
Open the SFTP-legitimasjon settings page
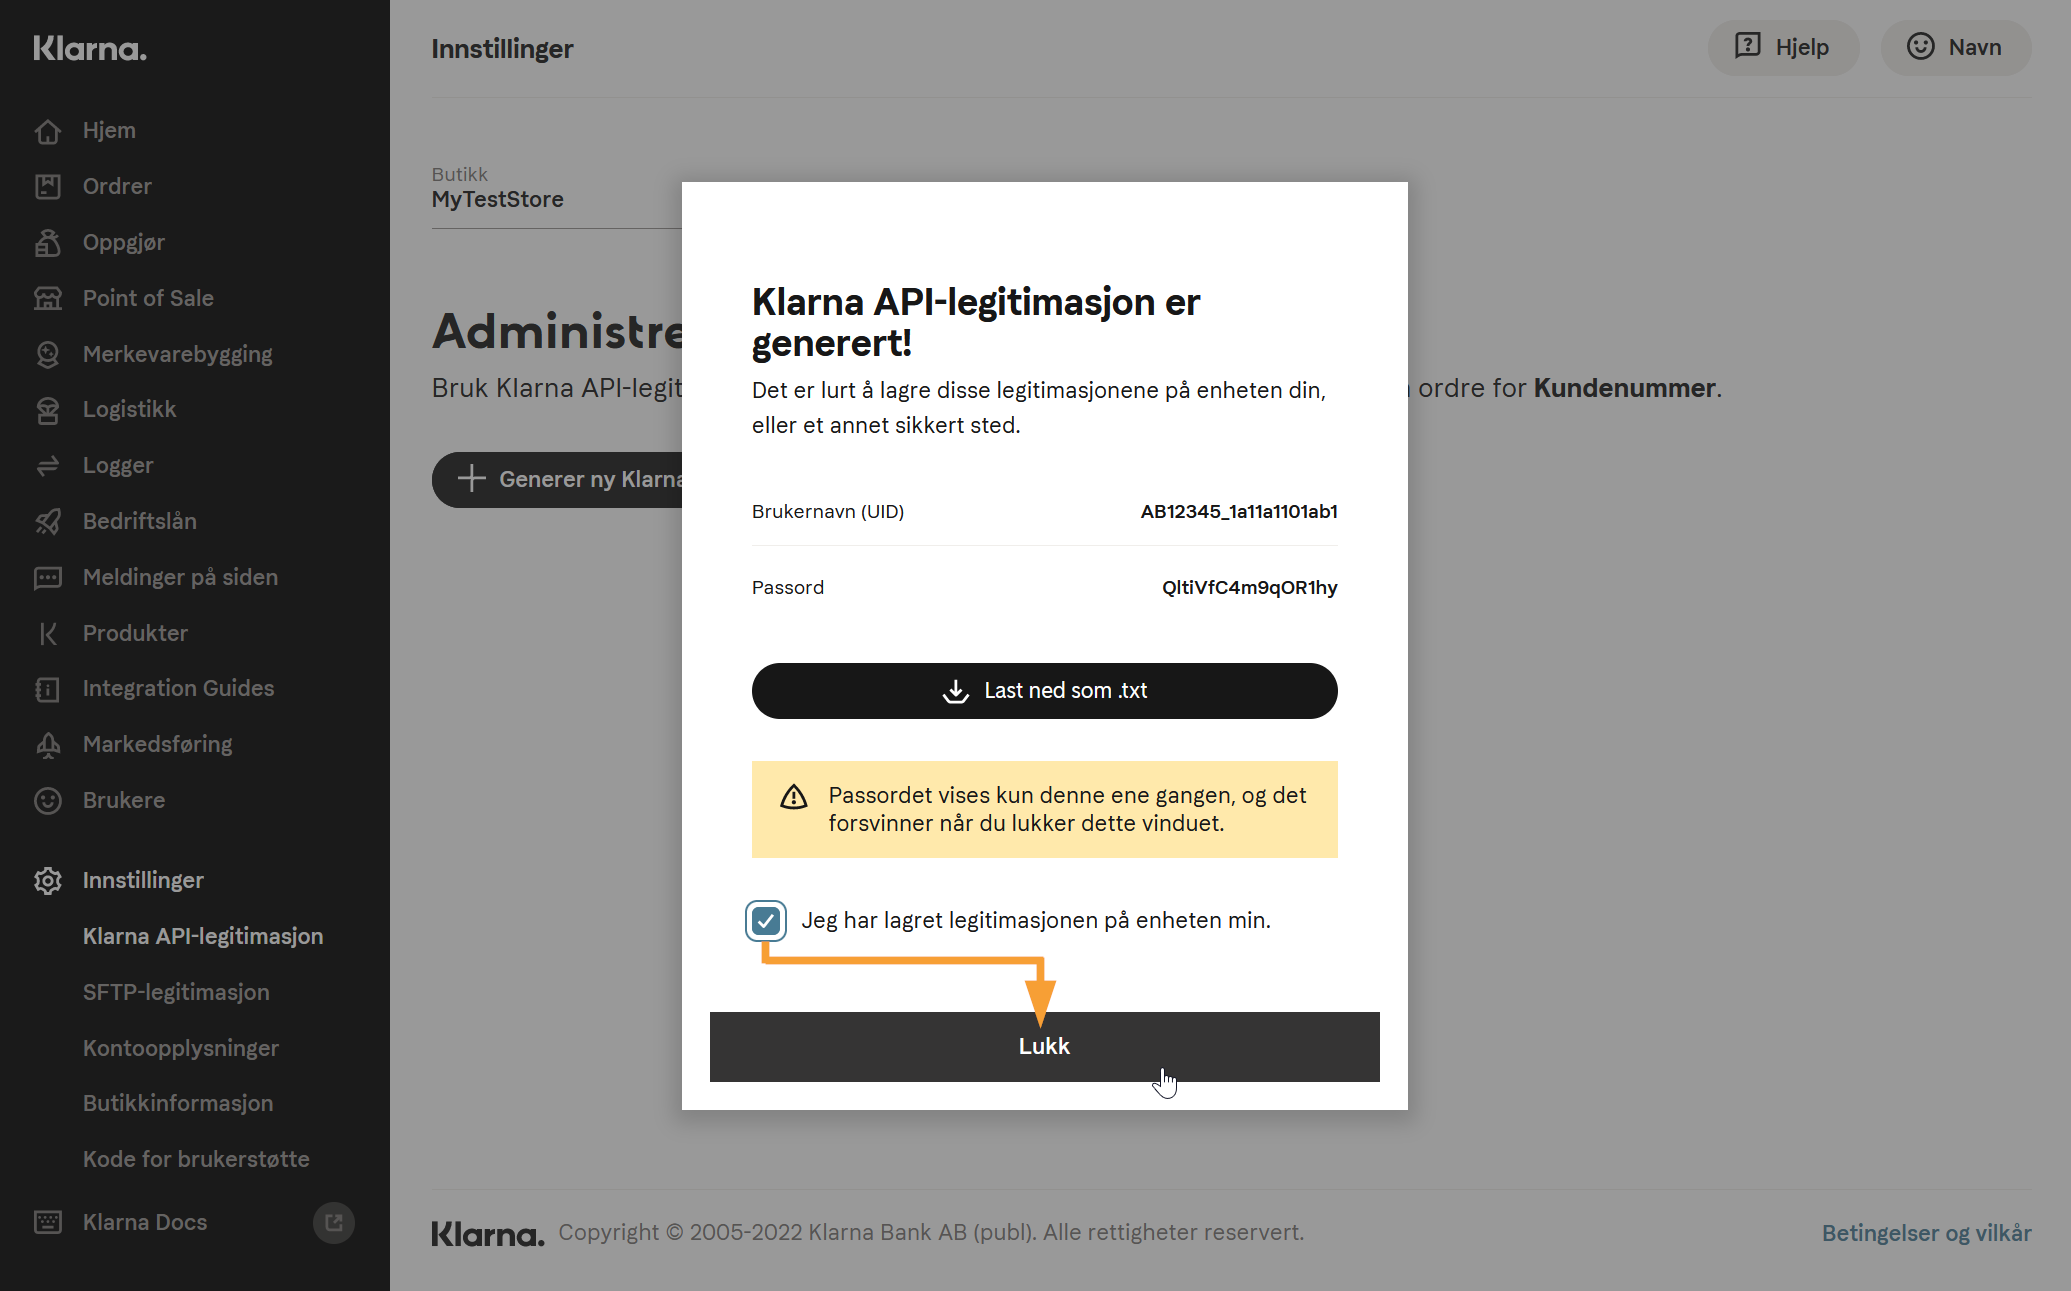(176, 992)
